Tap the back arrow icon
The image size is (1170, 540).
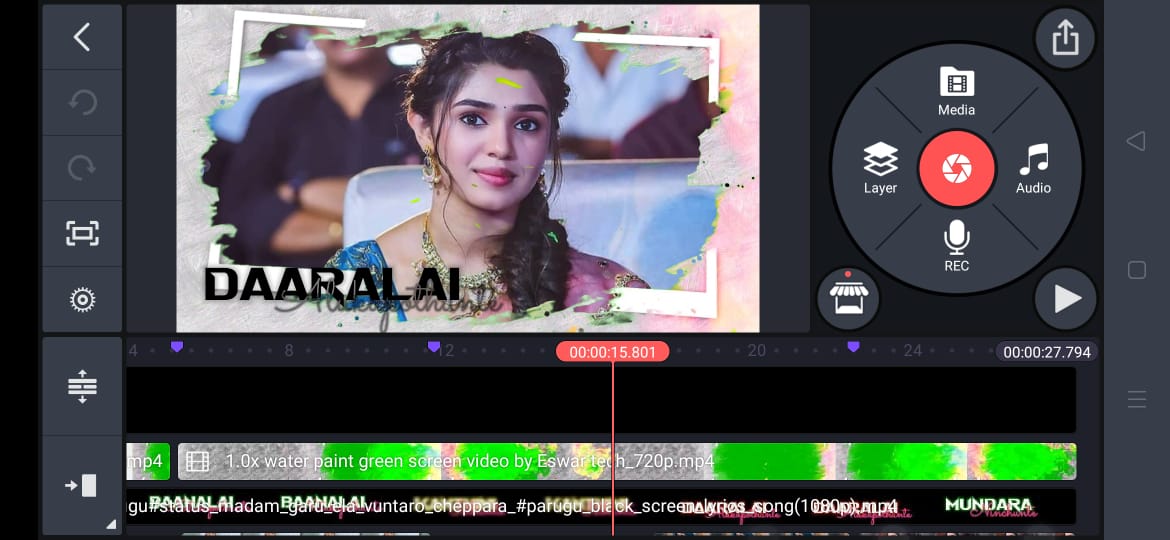click(x=82, y=38)
